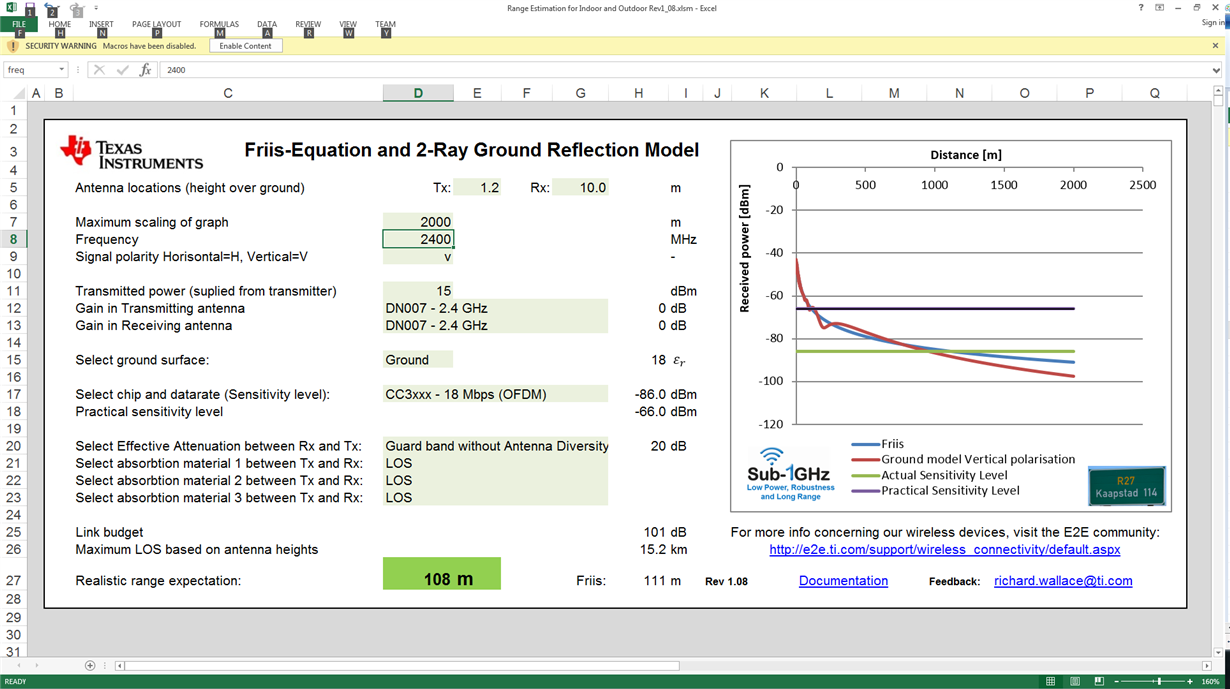Open the PAGE LAYOUT ribbon tab
This screenshot has width=1230, height=689.
pyautogui.click(x=156, y=24)
